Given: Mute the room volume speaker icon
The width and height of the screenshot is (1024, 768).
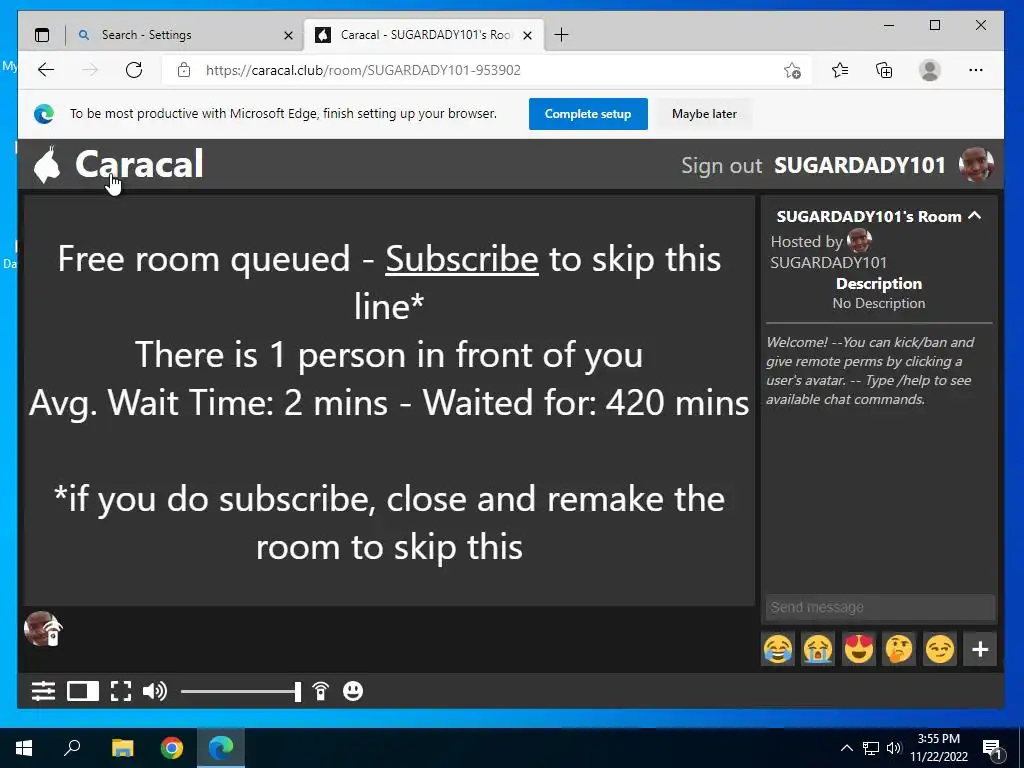Looking at the screenshot, I should pyautogui.click(x=155, y=691).
